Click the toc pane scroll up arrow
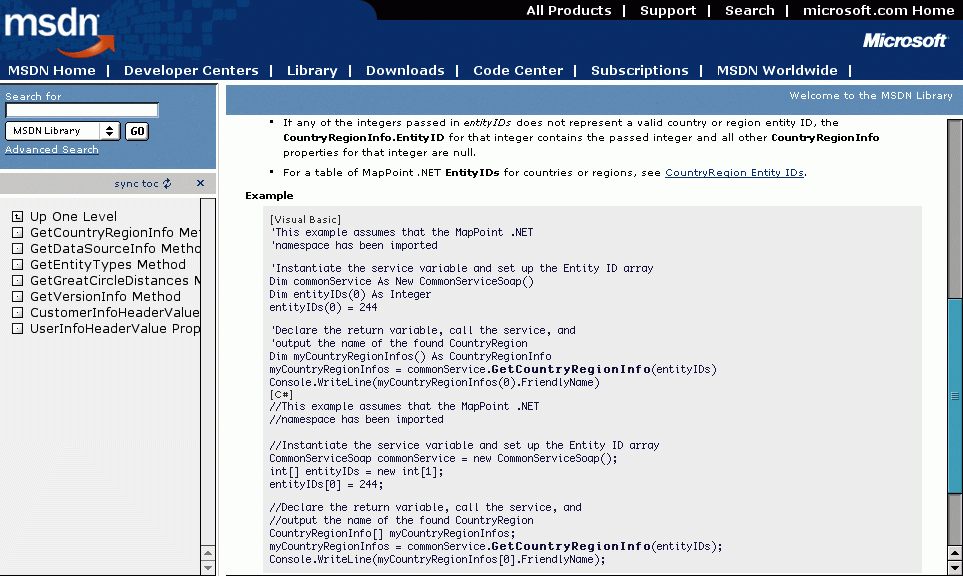 point(208,553)
